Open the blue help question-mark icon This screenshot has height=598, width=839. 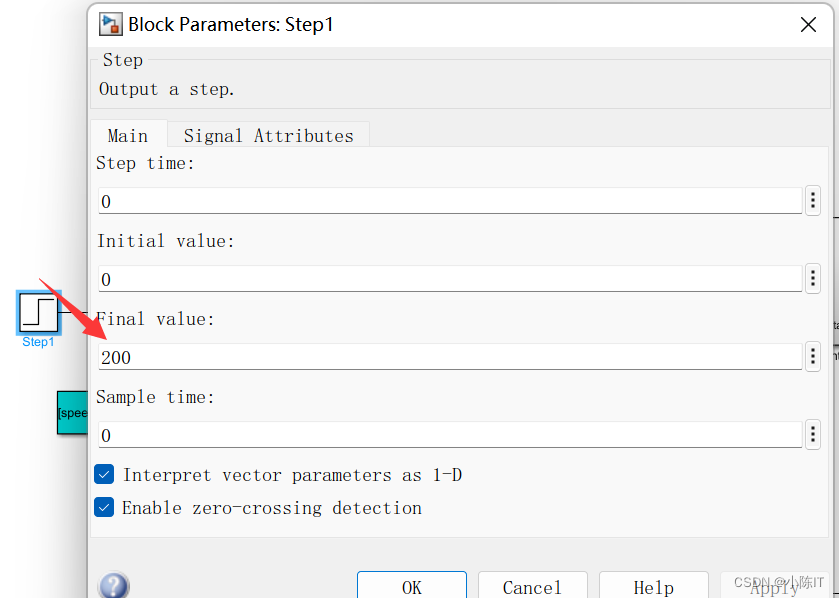114,586
